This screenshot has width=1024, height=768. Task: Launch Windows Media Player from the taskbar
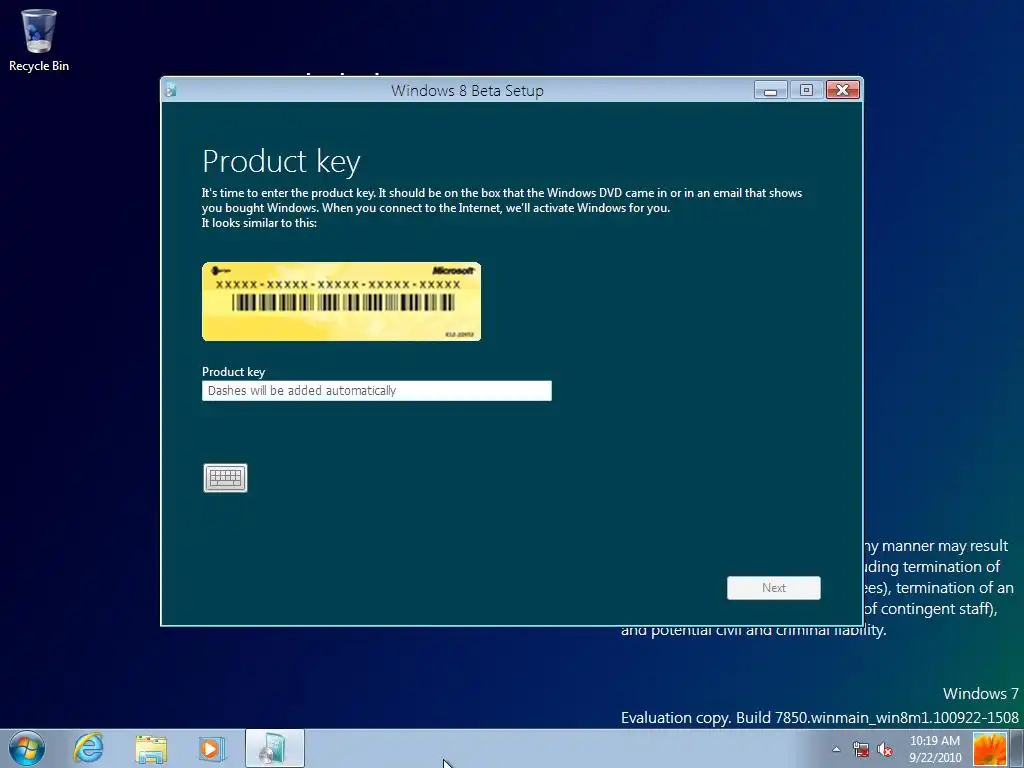pos(211,748)
